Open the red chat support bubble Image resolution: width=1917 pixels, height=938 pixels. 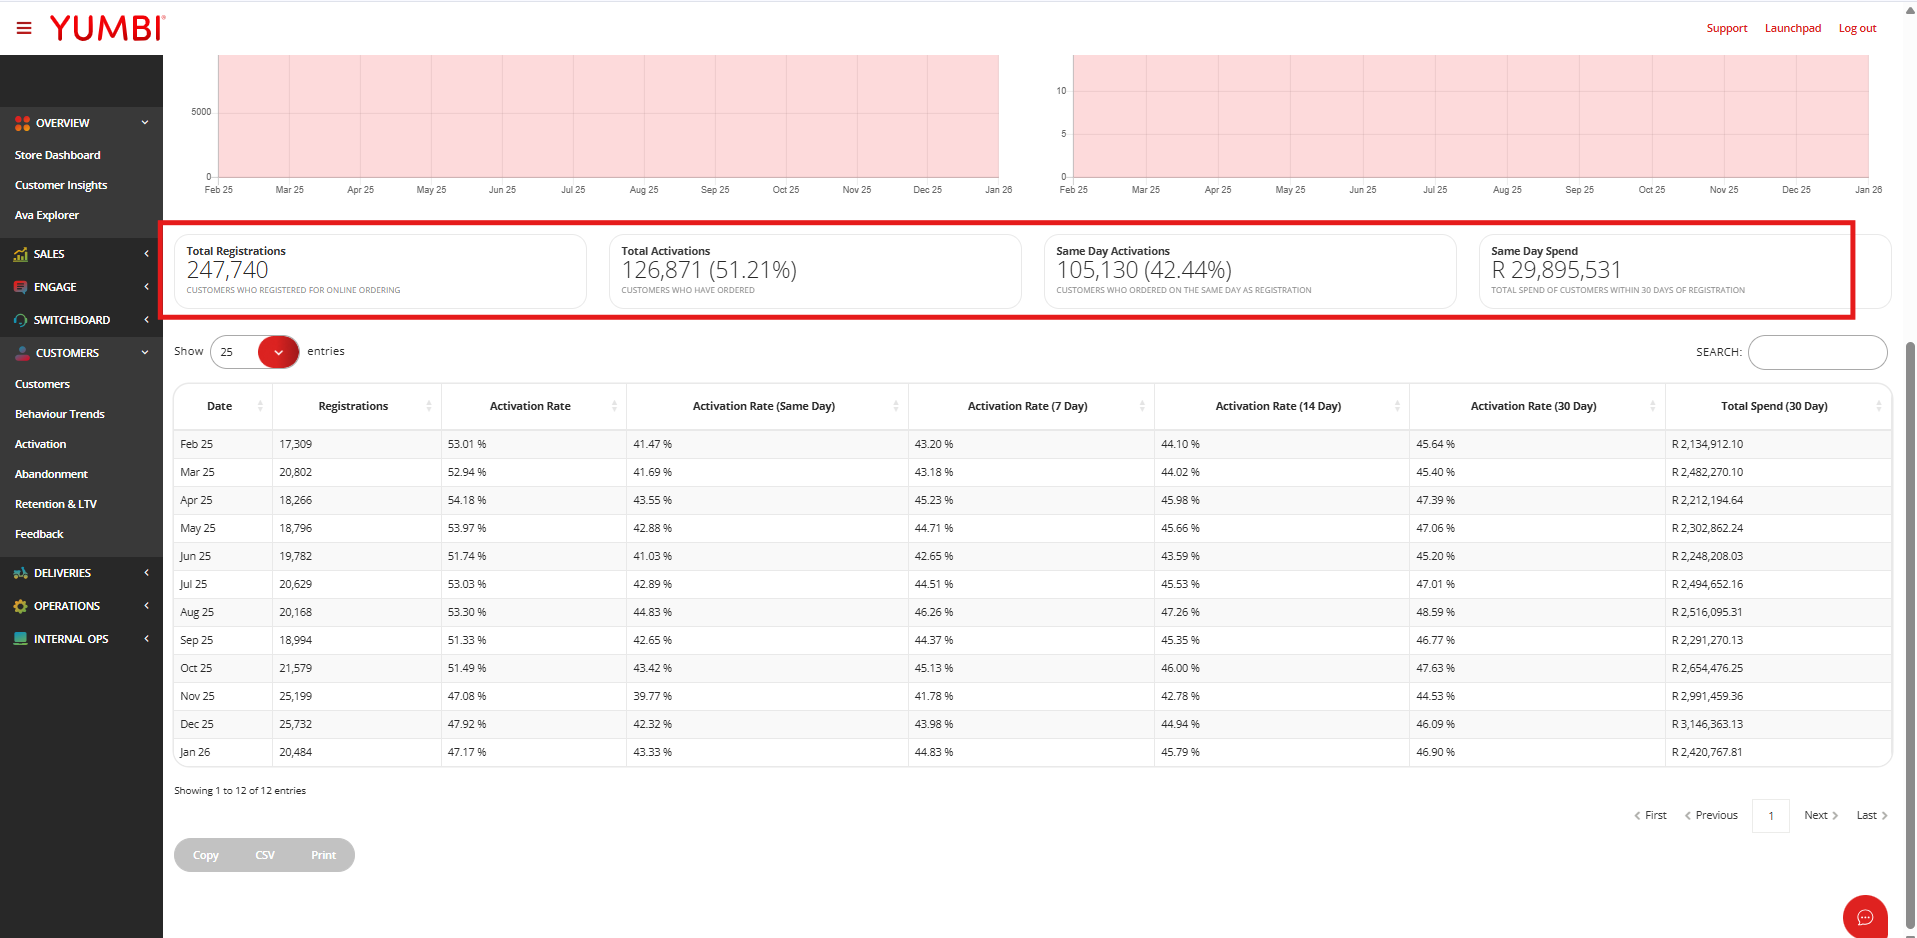(x=1864, y=916)
